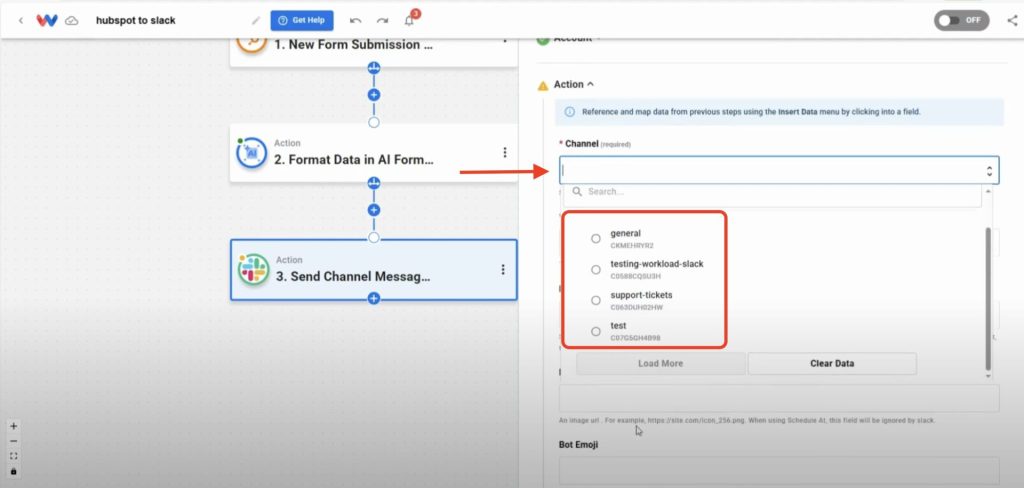This screenshot has width=1024, height=488.
Task: Expand the Account section
Action: click(x=573, y=40)
